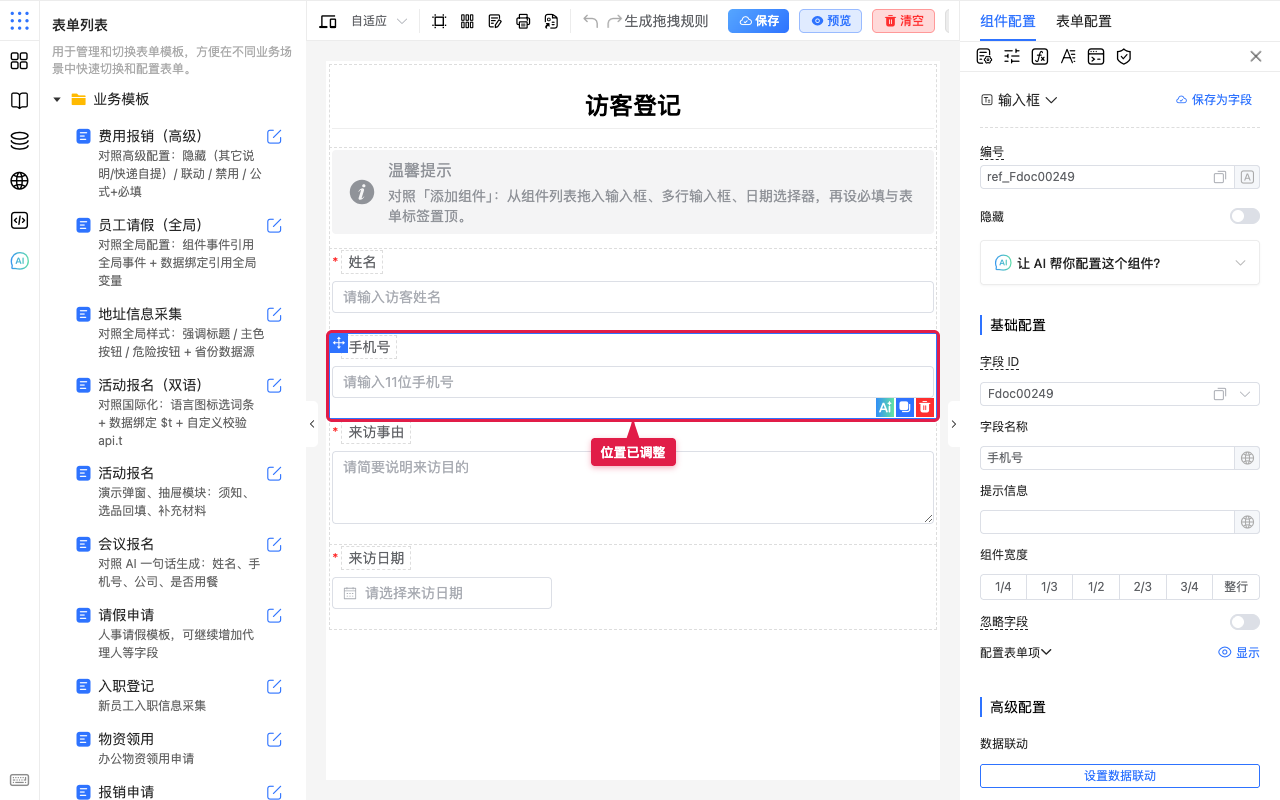Click the device preview icon in toolbar
The height and width of the screenshot is (800, 1280).
tap(327, 21)
